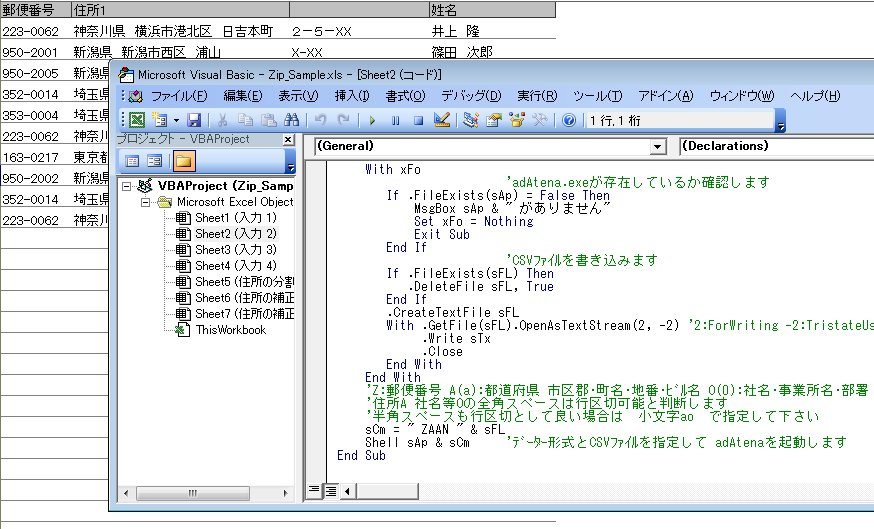Toggle Folders view in project pane

(x=183, y=161)
